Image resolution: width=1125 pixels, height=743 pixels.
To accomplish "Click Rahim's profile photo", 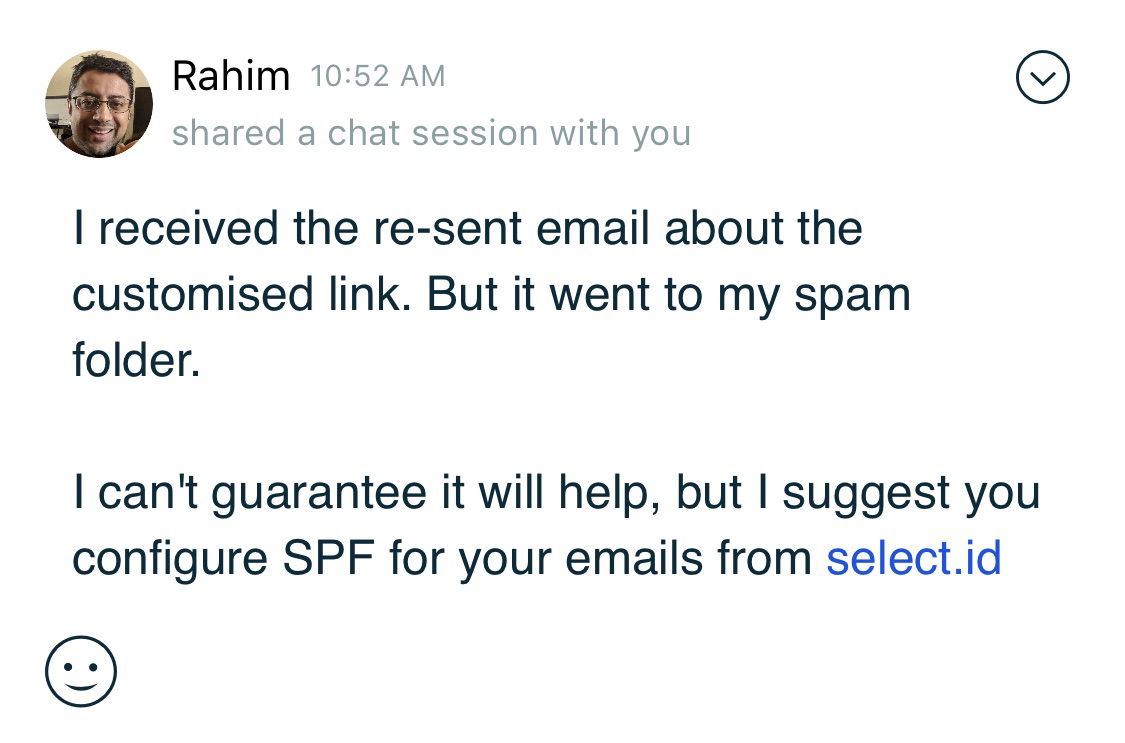I will [x=98, y=104].
